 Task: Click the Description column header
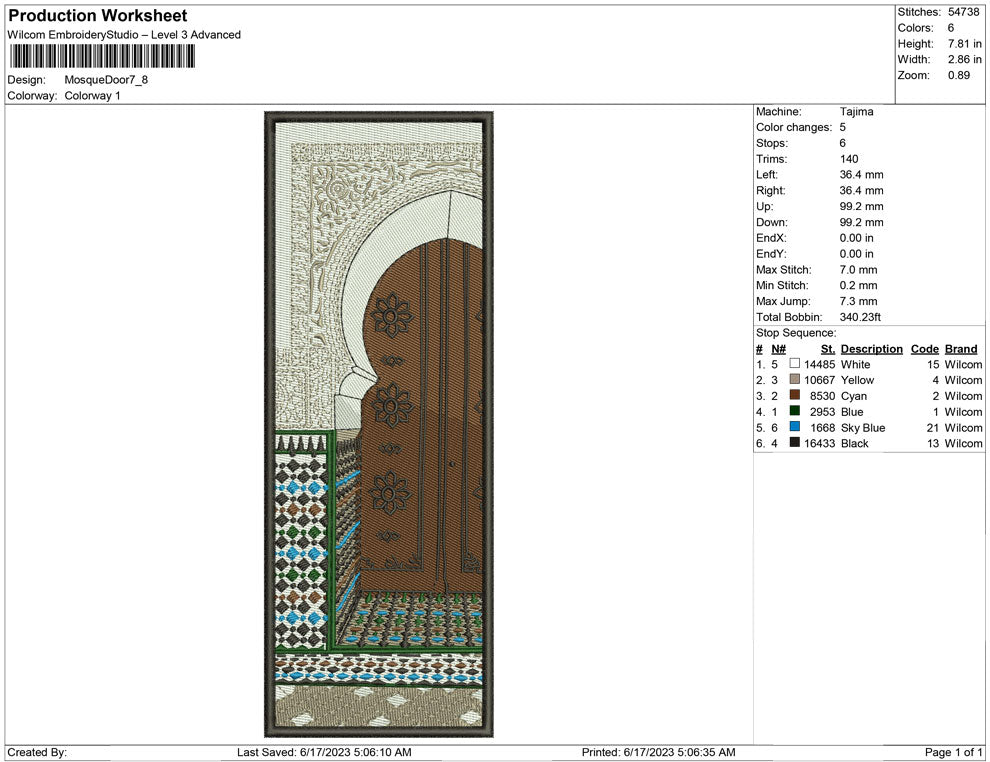[871, 348]
